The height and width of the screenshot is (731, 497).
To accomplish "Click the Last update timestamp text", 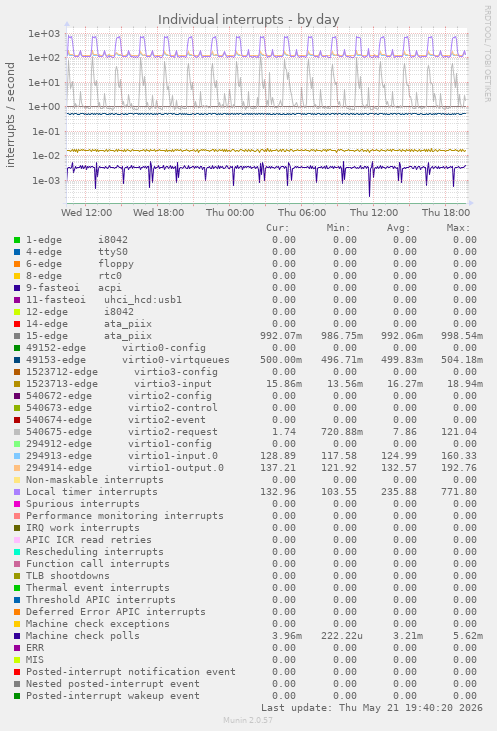I will [372, 708].
